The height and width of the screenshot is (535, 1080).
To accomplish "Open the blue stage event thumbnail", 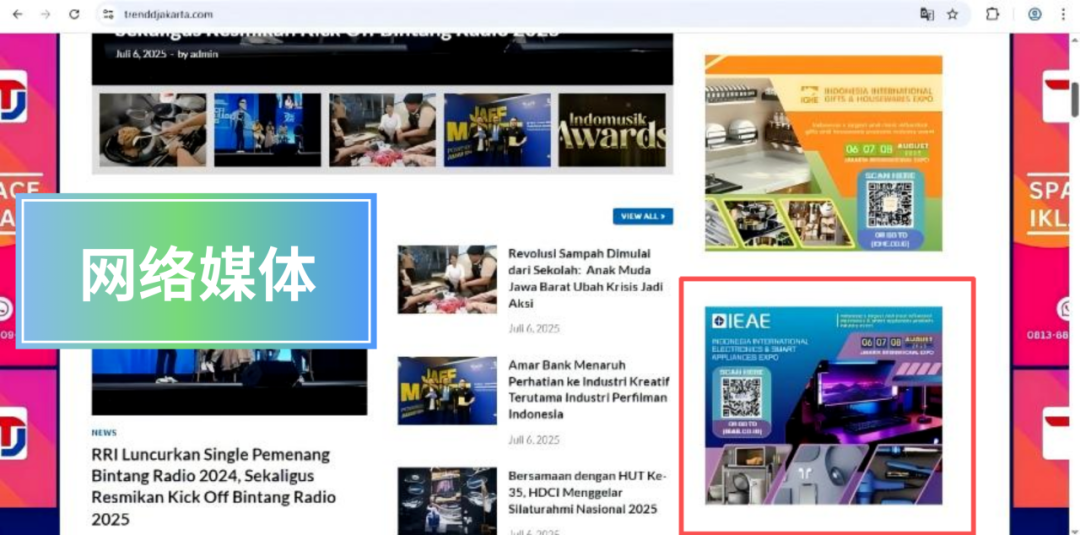I will 267,130.
